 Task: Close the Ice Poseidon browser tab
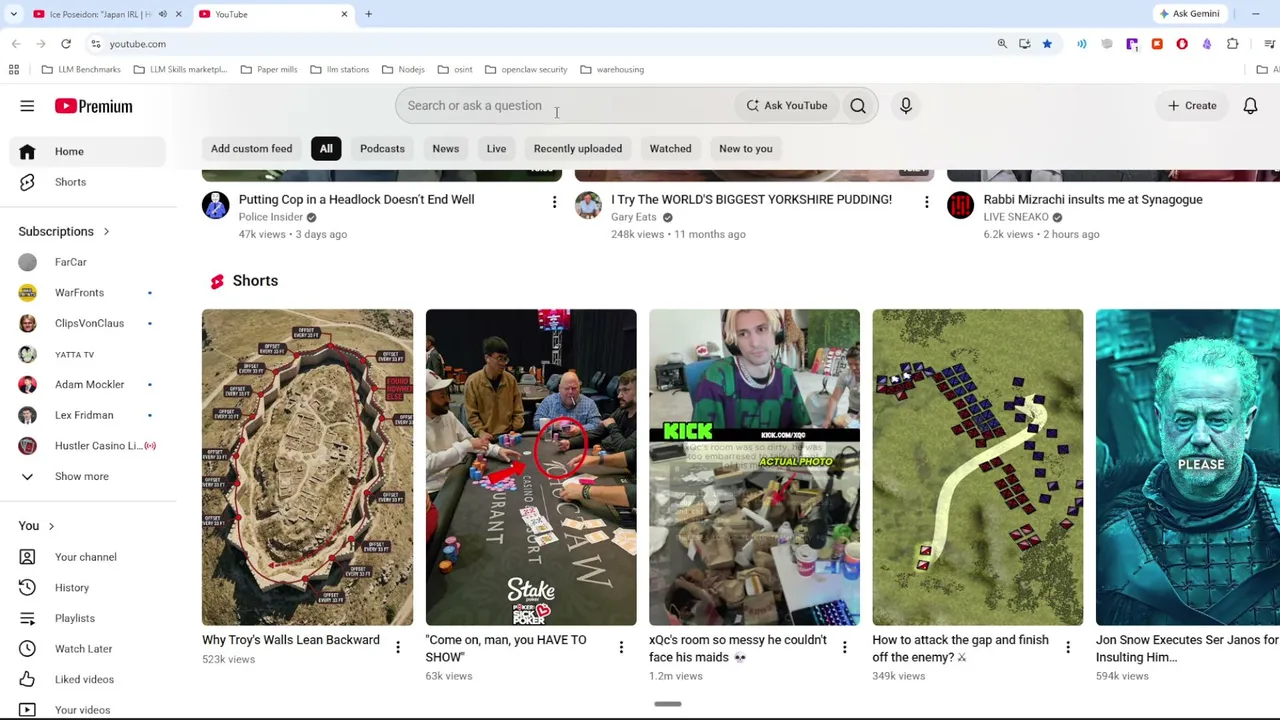[x=178, y=14]
